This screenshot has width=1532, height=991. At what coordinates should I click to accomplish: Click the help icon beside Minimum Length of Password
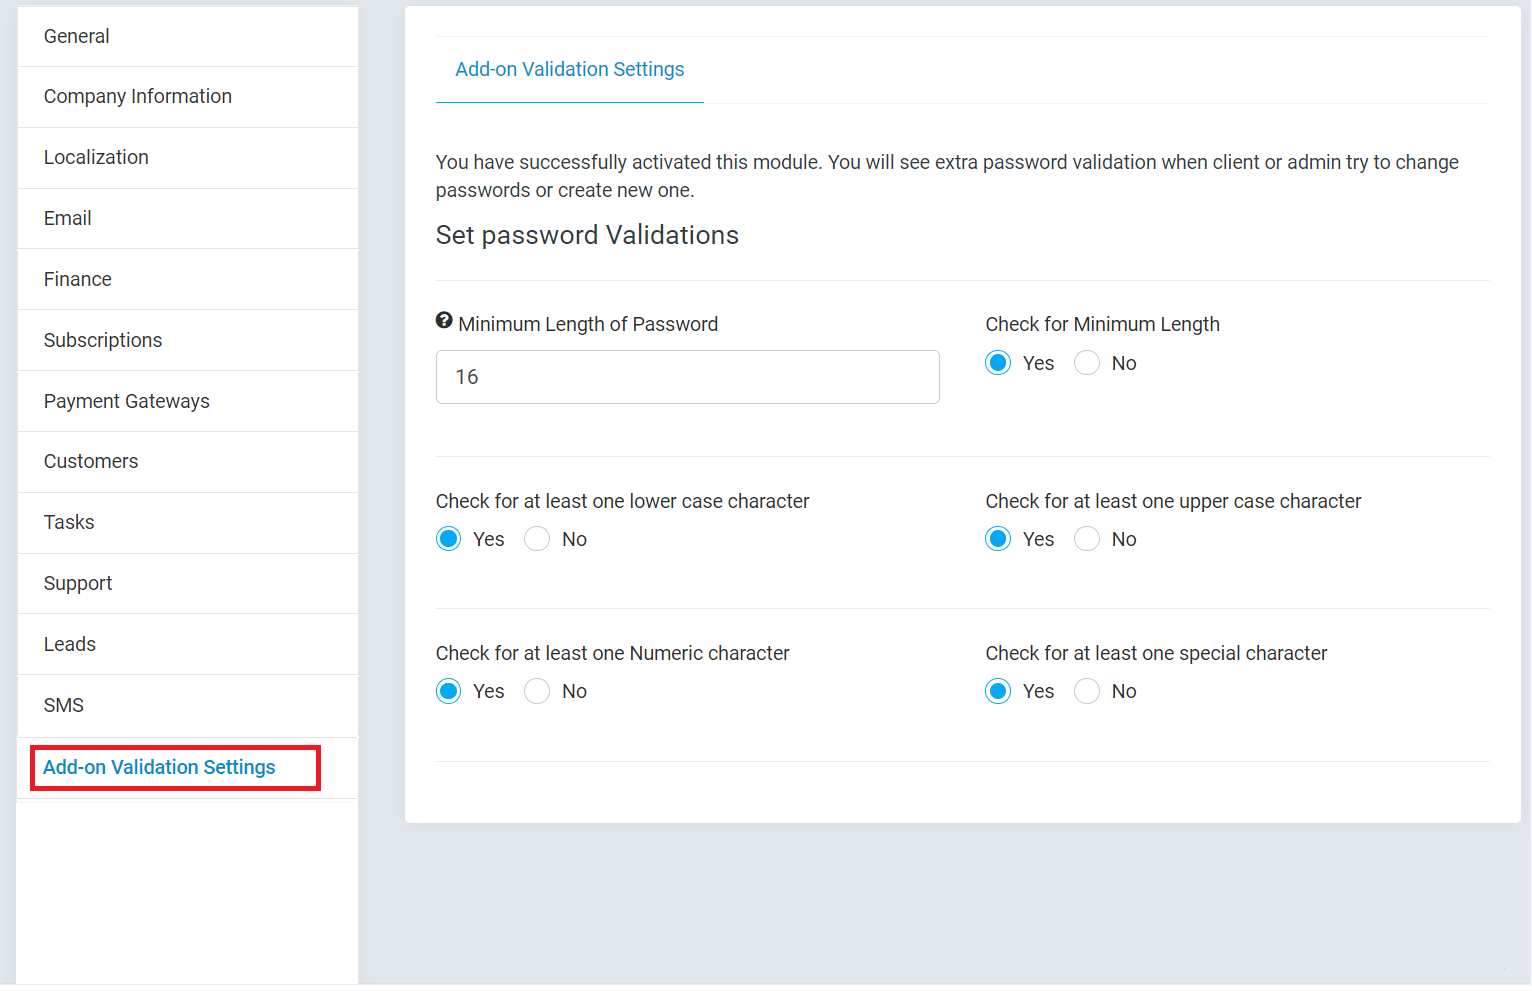point(443,320)
